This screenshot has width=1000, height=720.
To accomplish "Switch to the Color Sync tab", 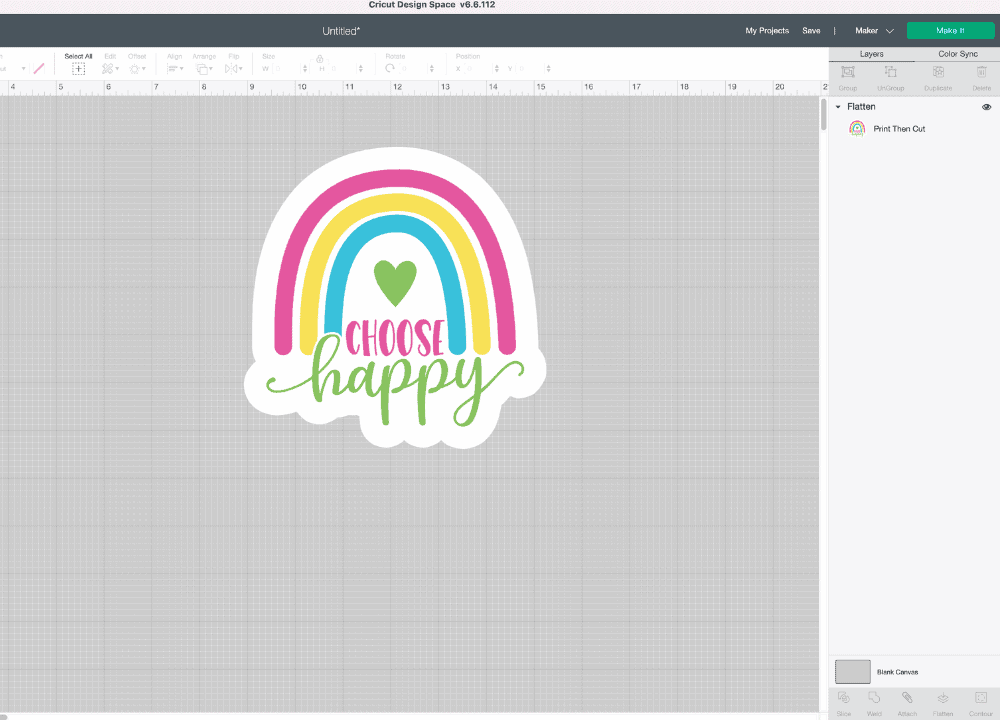I will 957,54.
